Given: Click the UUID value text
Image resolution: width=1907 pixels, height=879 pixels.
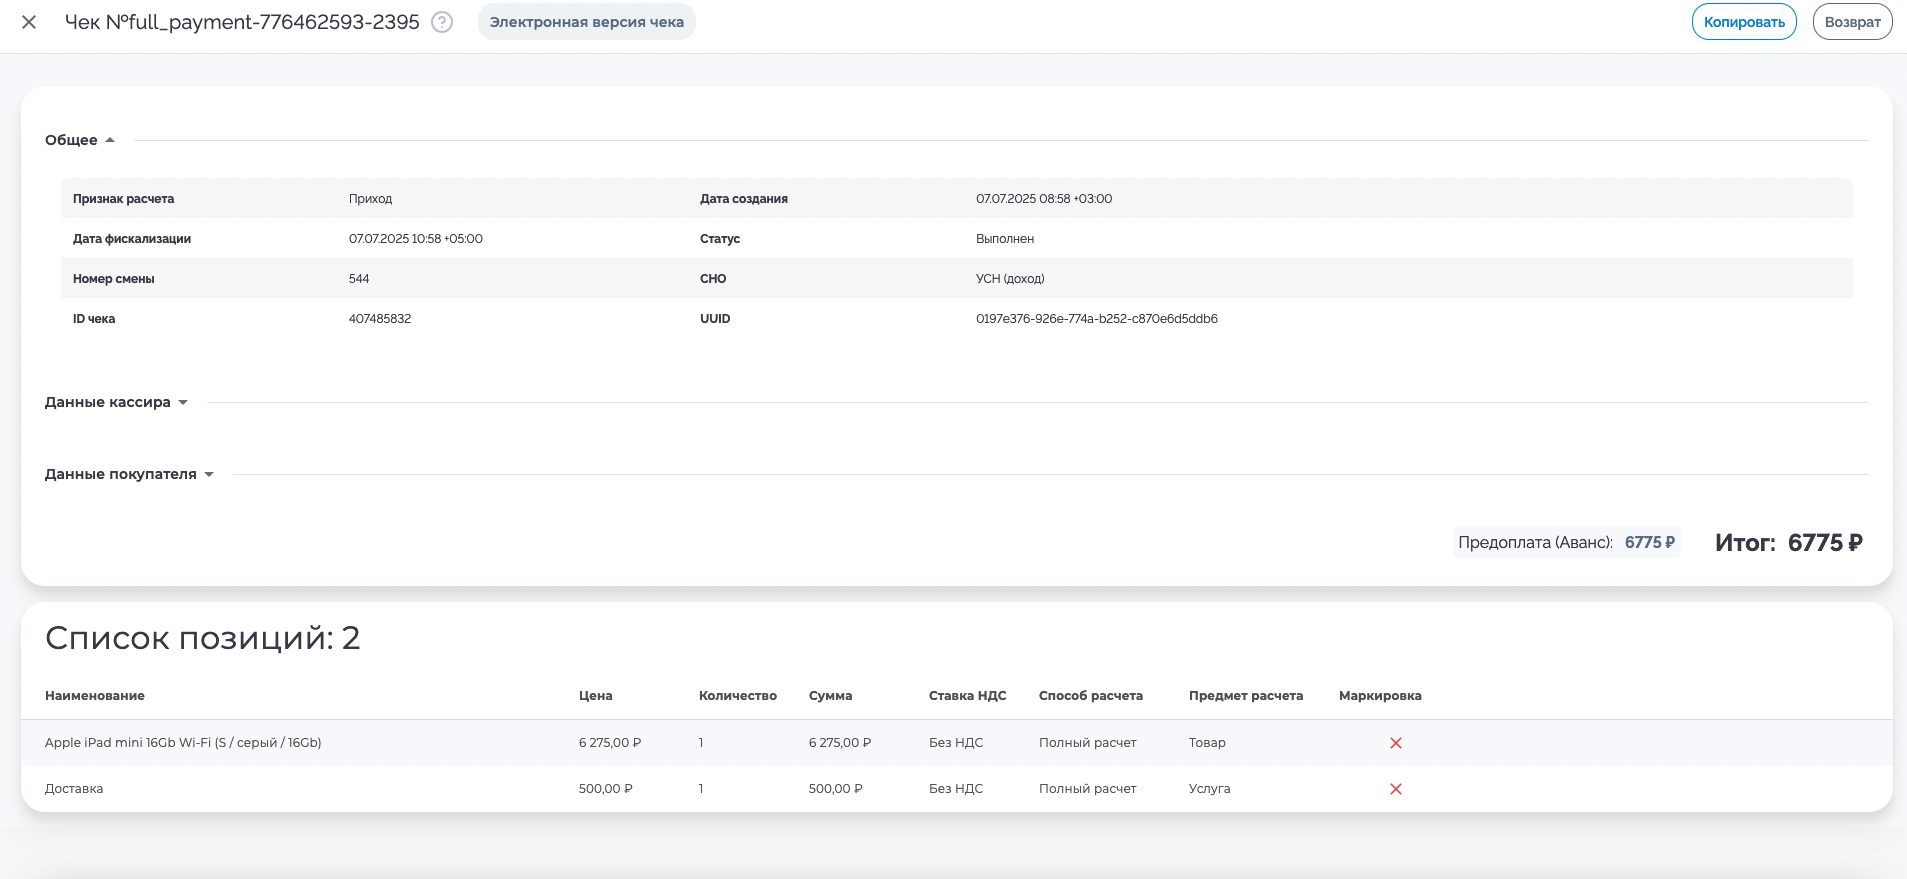Looking at the screenshot, I should pos(1096,319).
